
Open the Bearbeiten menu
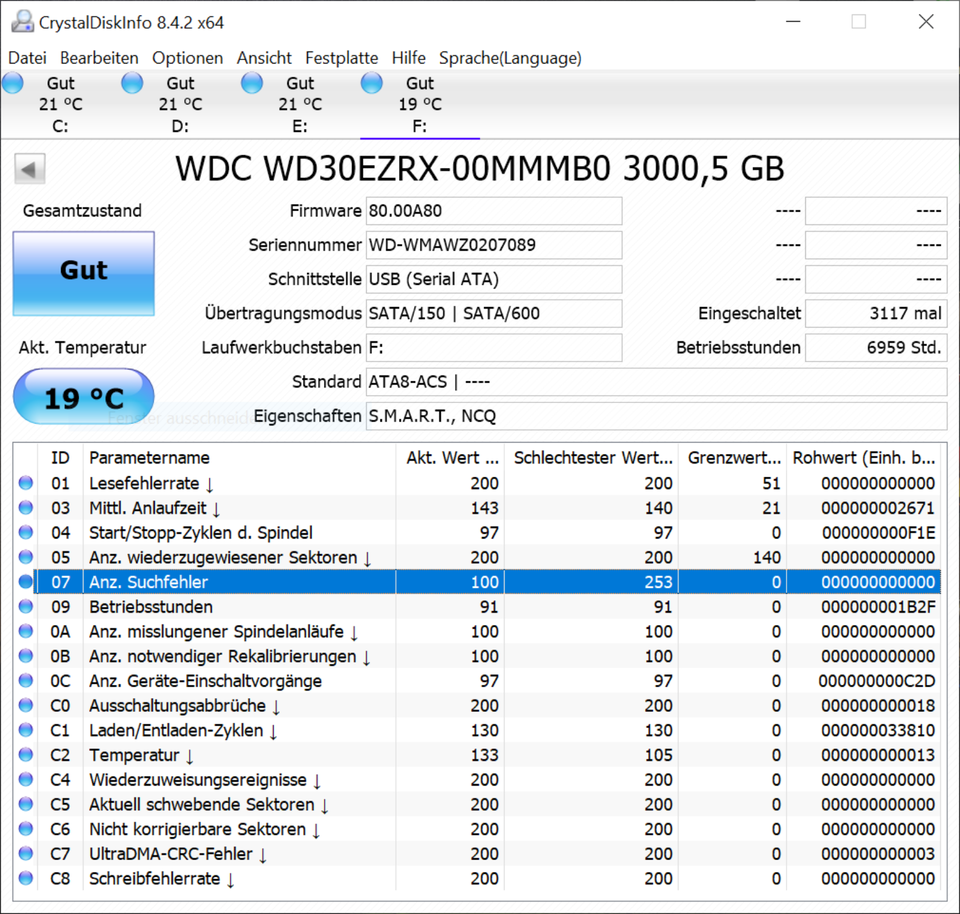point(99,58)
